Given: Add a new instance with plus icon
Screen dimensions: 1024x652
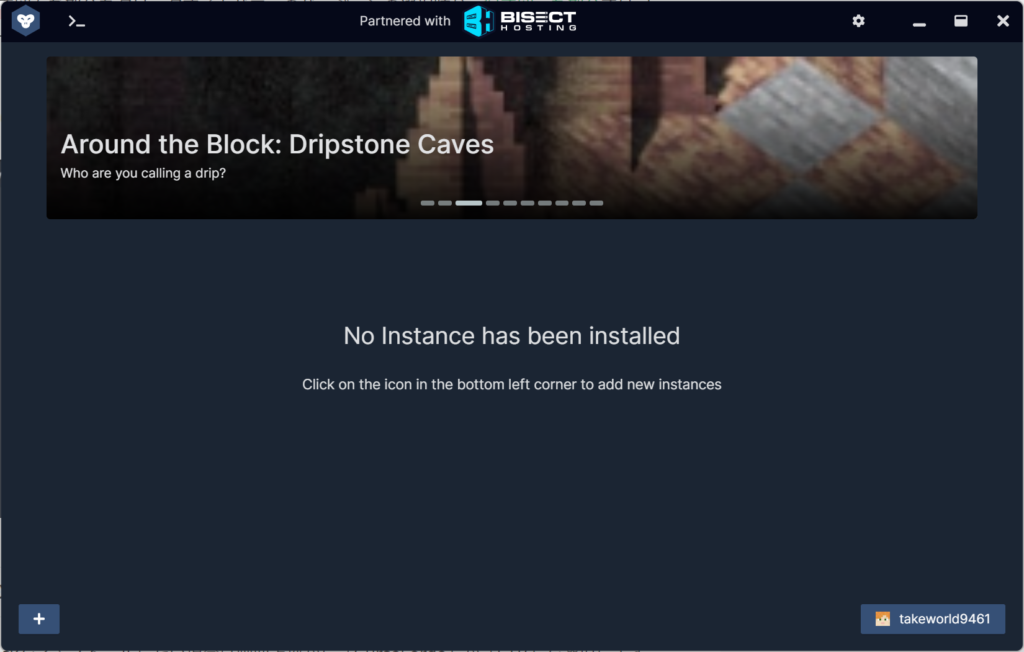Looking at the screenshot, I should 39,619.
